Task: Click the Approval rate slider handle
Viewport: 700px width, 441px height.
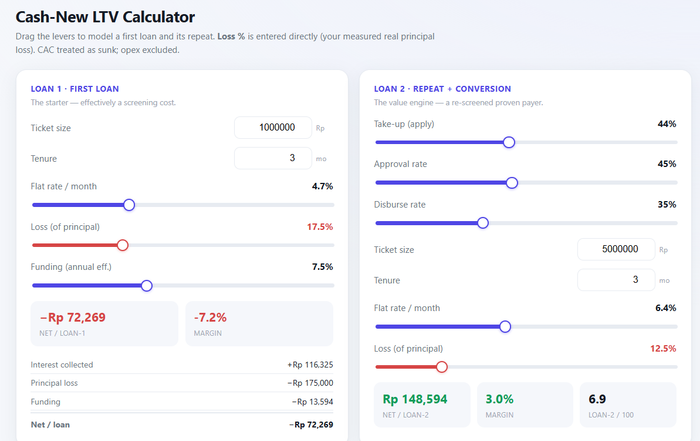Action: tap(512, 183)
